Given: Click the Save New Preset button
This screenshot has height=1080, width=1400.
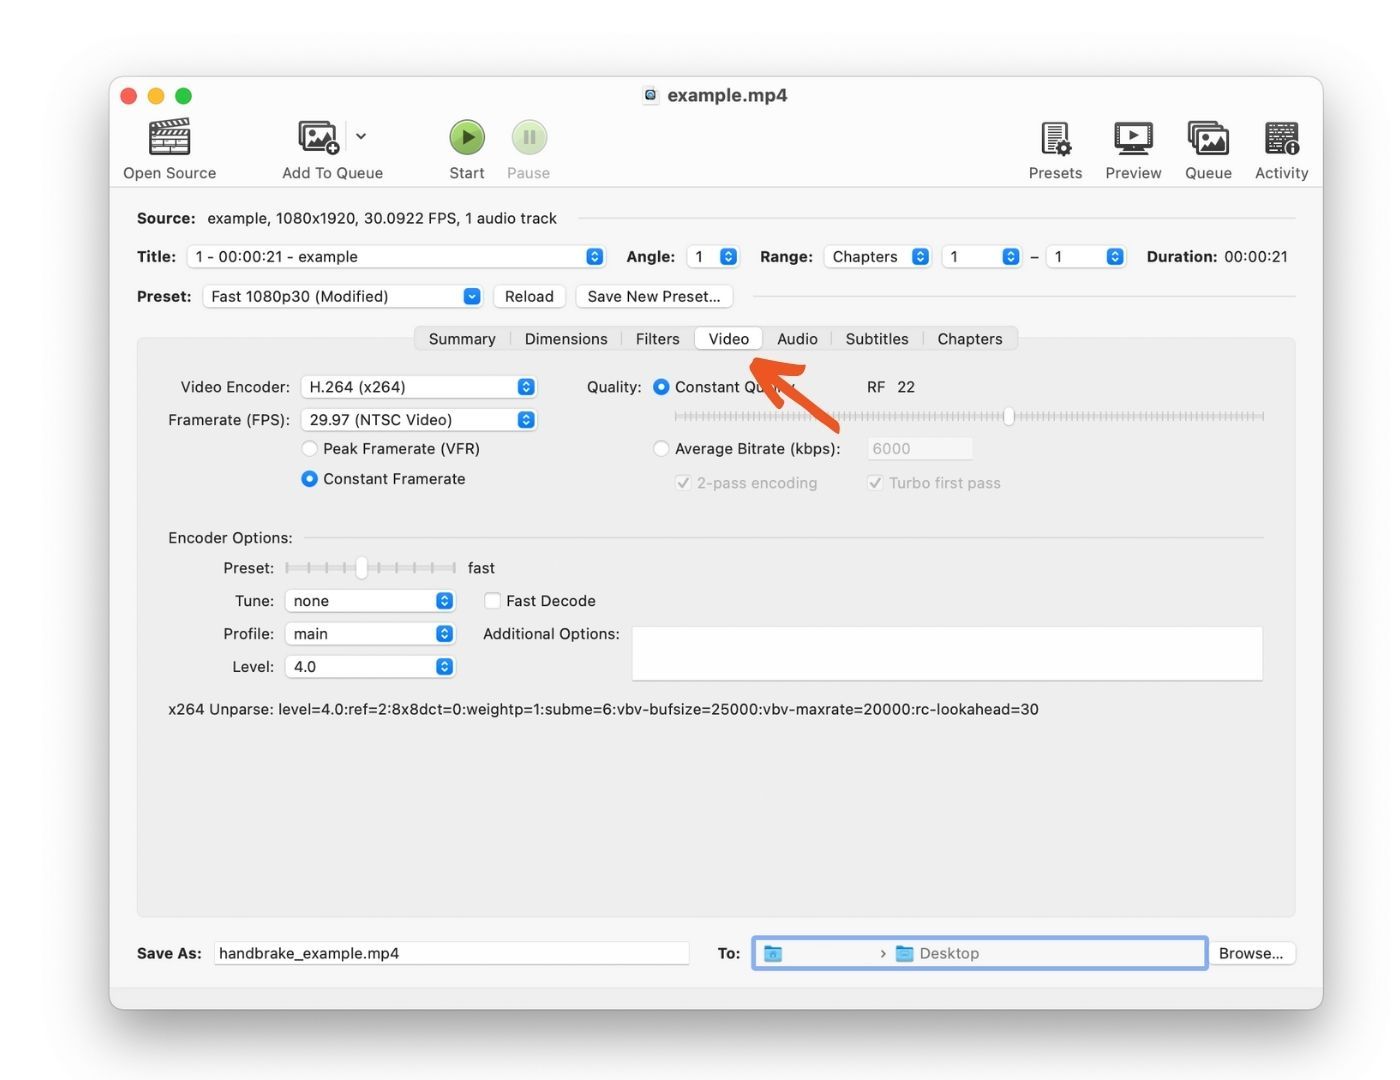Looking at the screenshot, I should 653,296.
